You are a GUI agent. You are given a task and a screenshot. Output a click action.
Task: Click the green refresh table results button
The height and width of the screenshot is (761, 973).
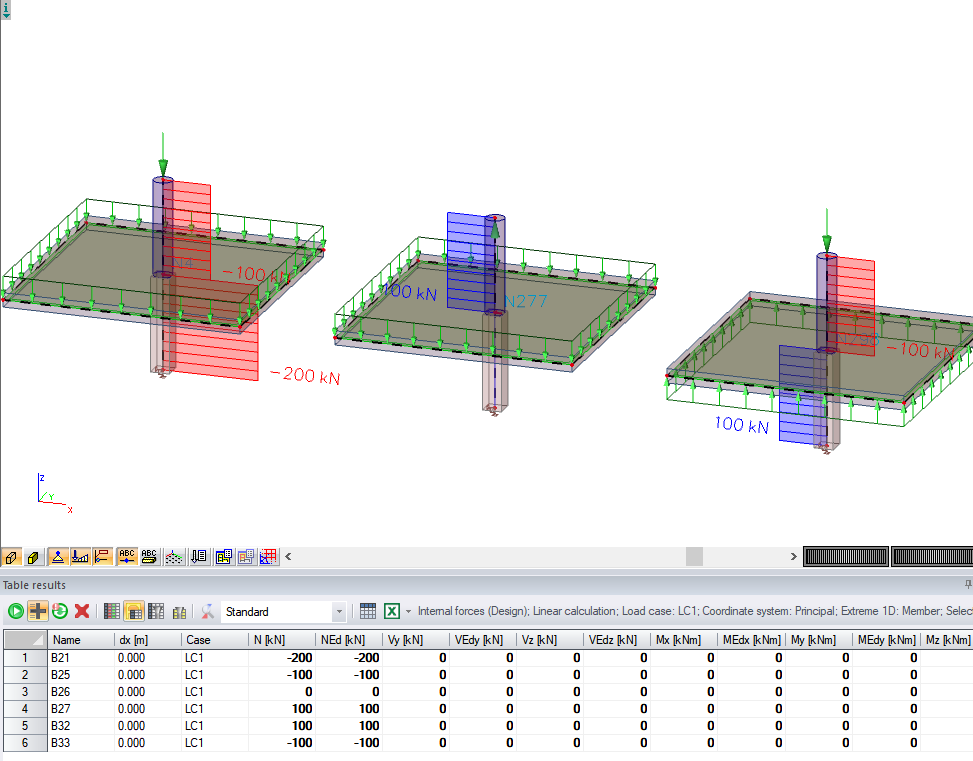[16, 611]
